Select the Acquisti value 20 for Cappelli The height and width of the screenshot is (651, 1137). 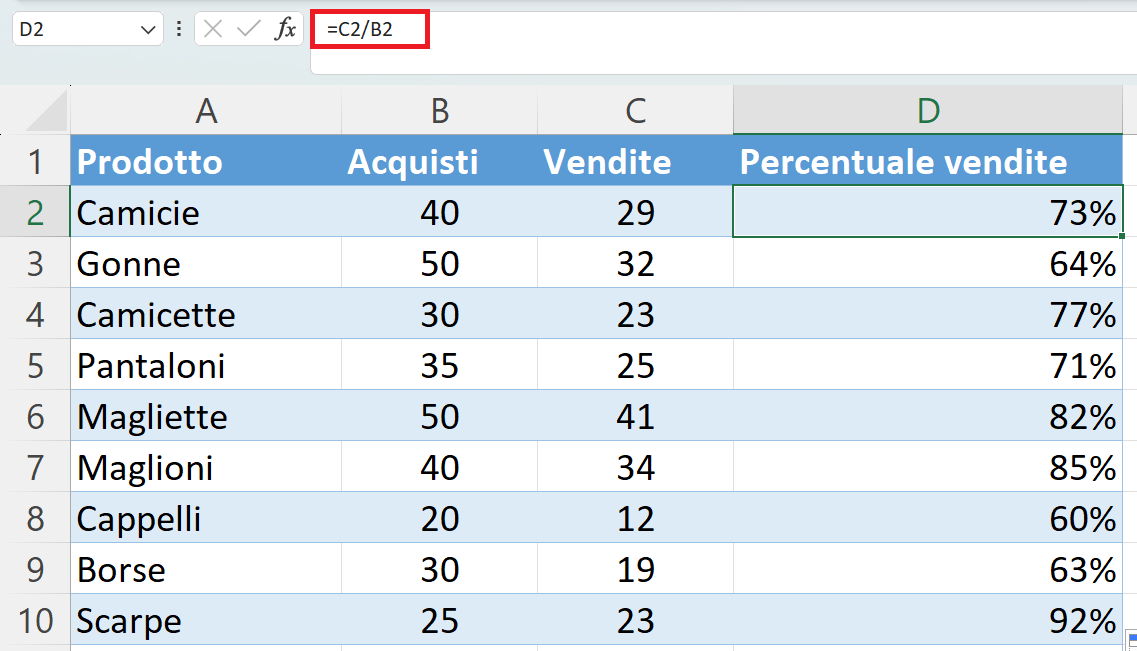coord(439,518)
